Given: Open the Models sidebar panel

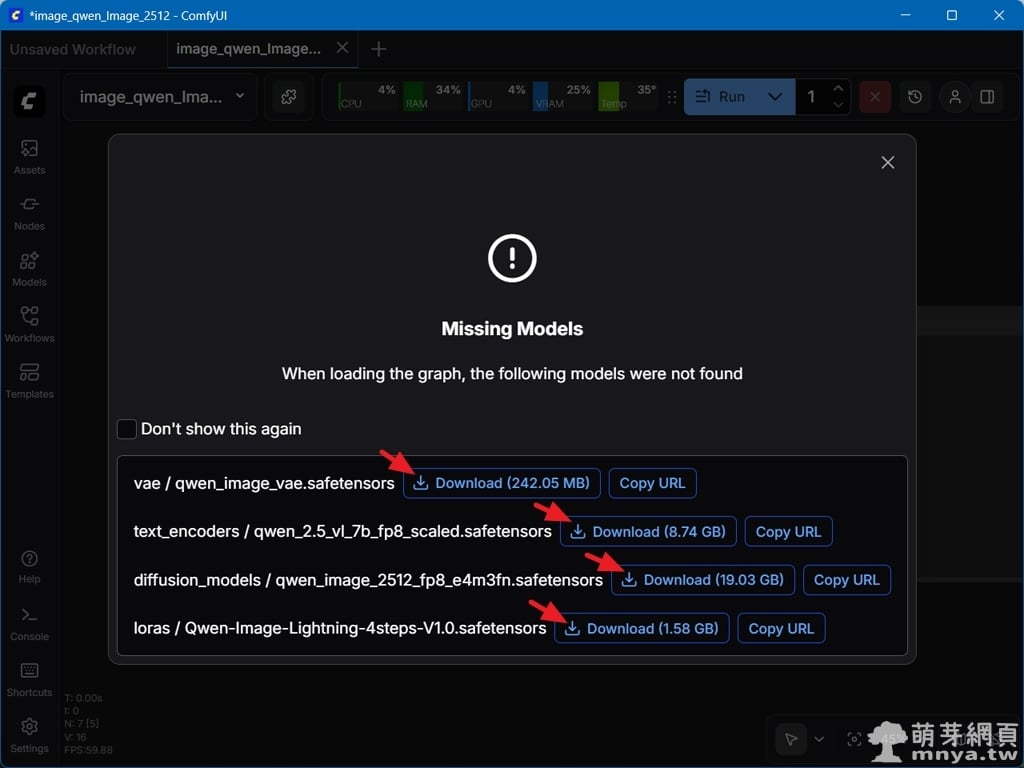Looking at the screenshot, I should pyautogui.click(x=29, y=268).
